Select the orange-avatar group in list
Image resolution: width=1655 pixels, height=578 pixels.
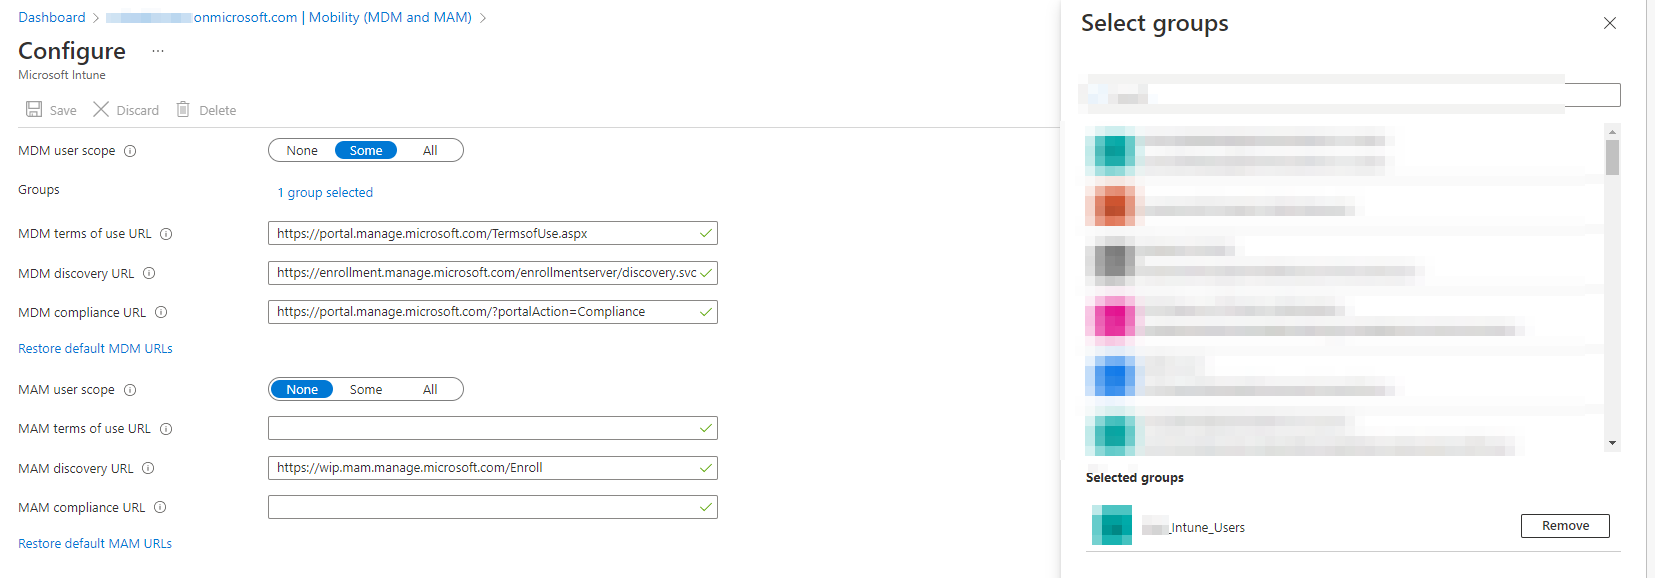tap(1344, 206)
